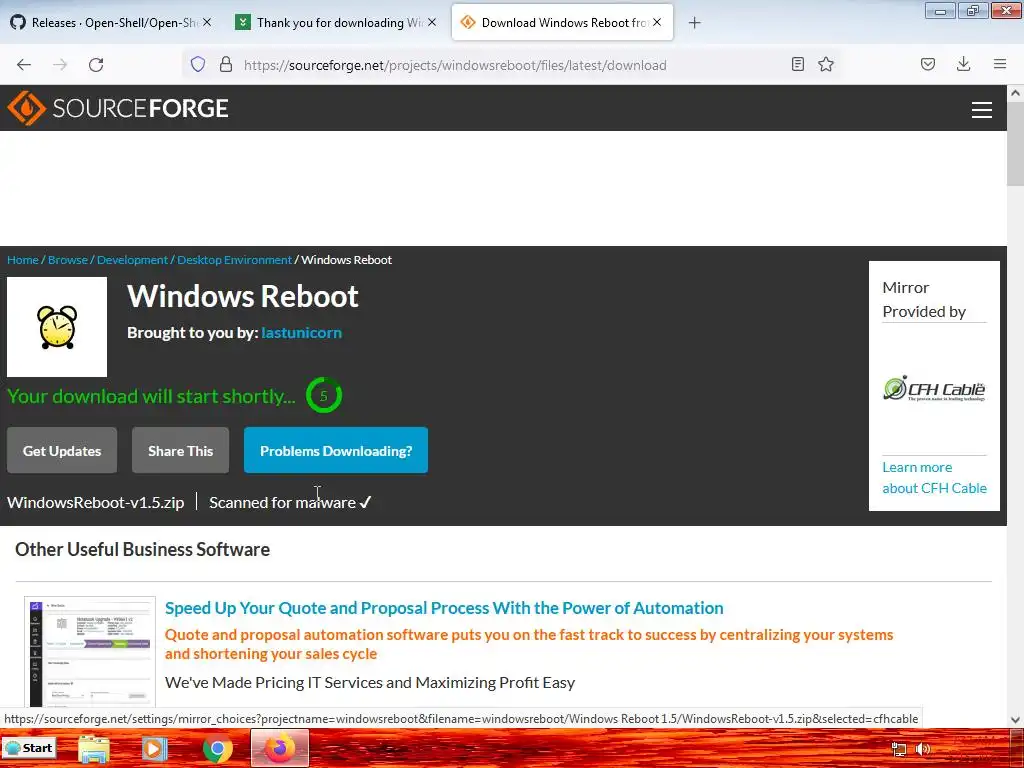Viewport: 1024px width, 768px height.
Task: Open the Desktop Environment breadcrumb link
Action: pyautogui.click(x=234, y=260)
